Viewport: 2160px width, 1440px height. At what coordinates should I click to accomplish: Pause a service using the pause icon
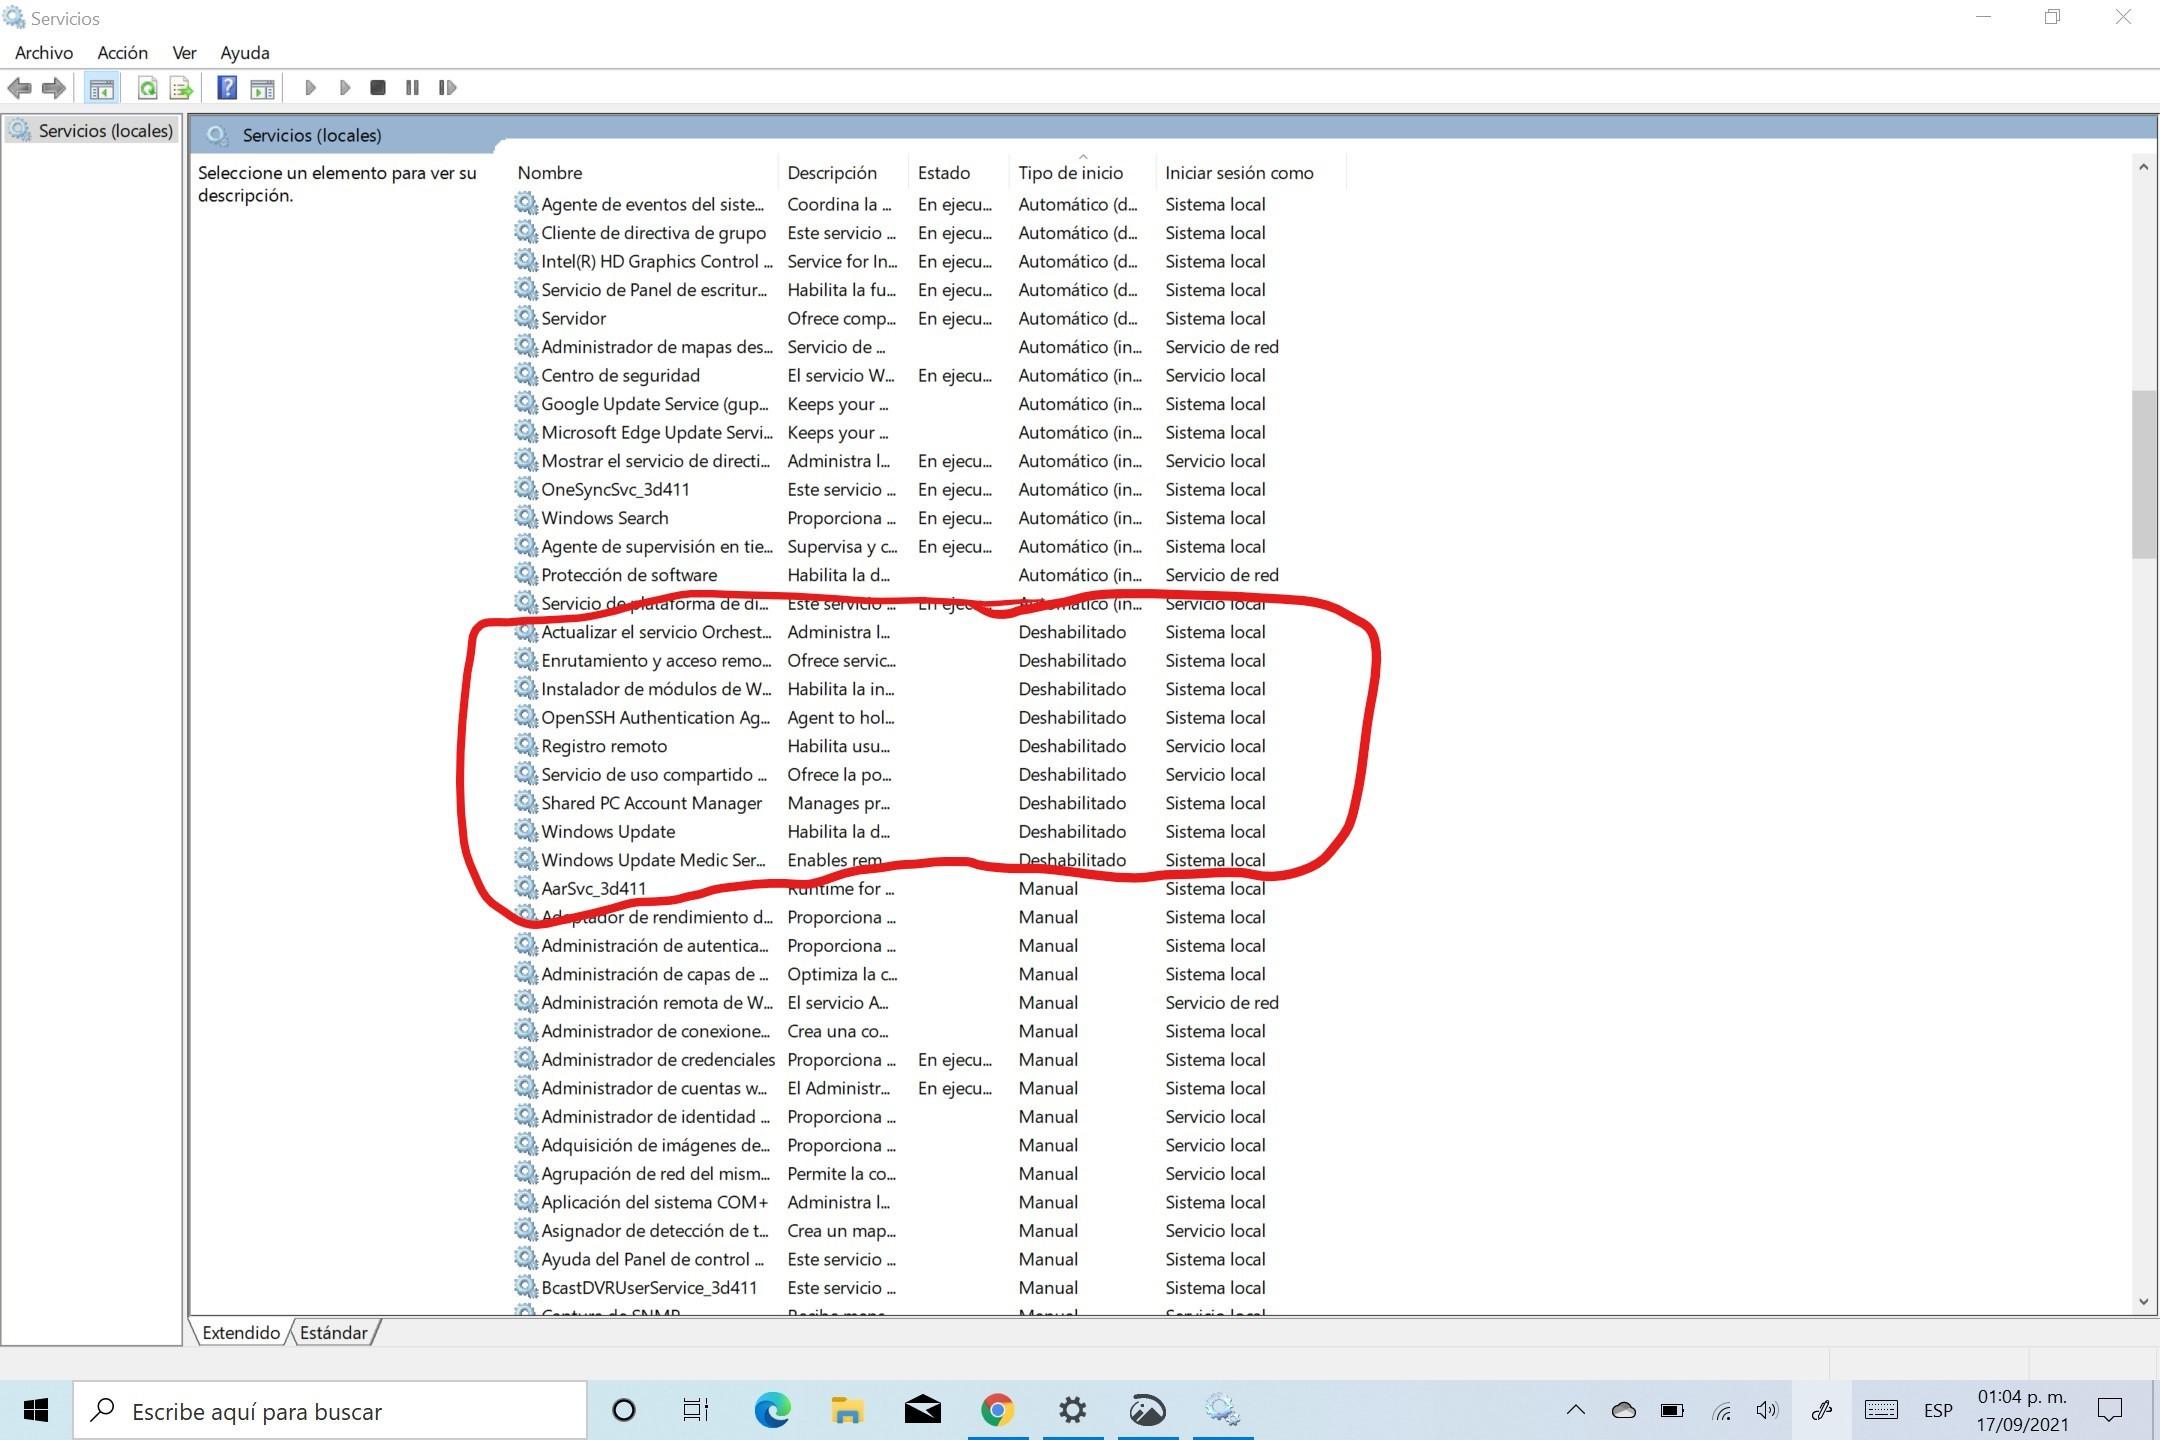[412, 88]
